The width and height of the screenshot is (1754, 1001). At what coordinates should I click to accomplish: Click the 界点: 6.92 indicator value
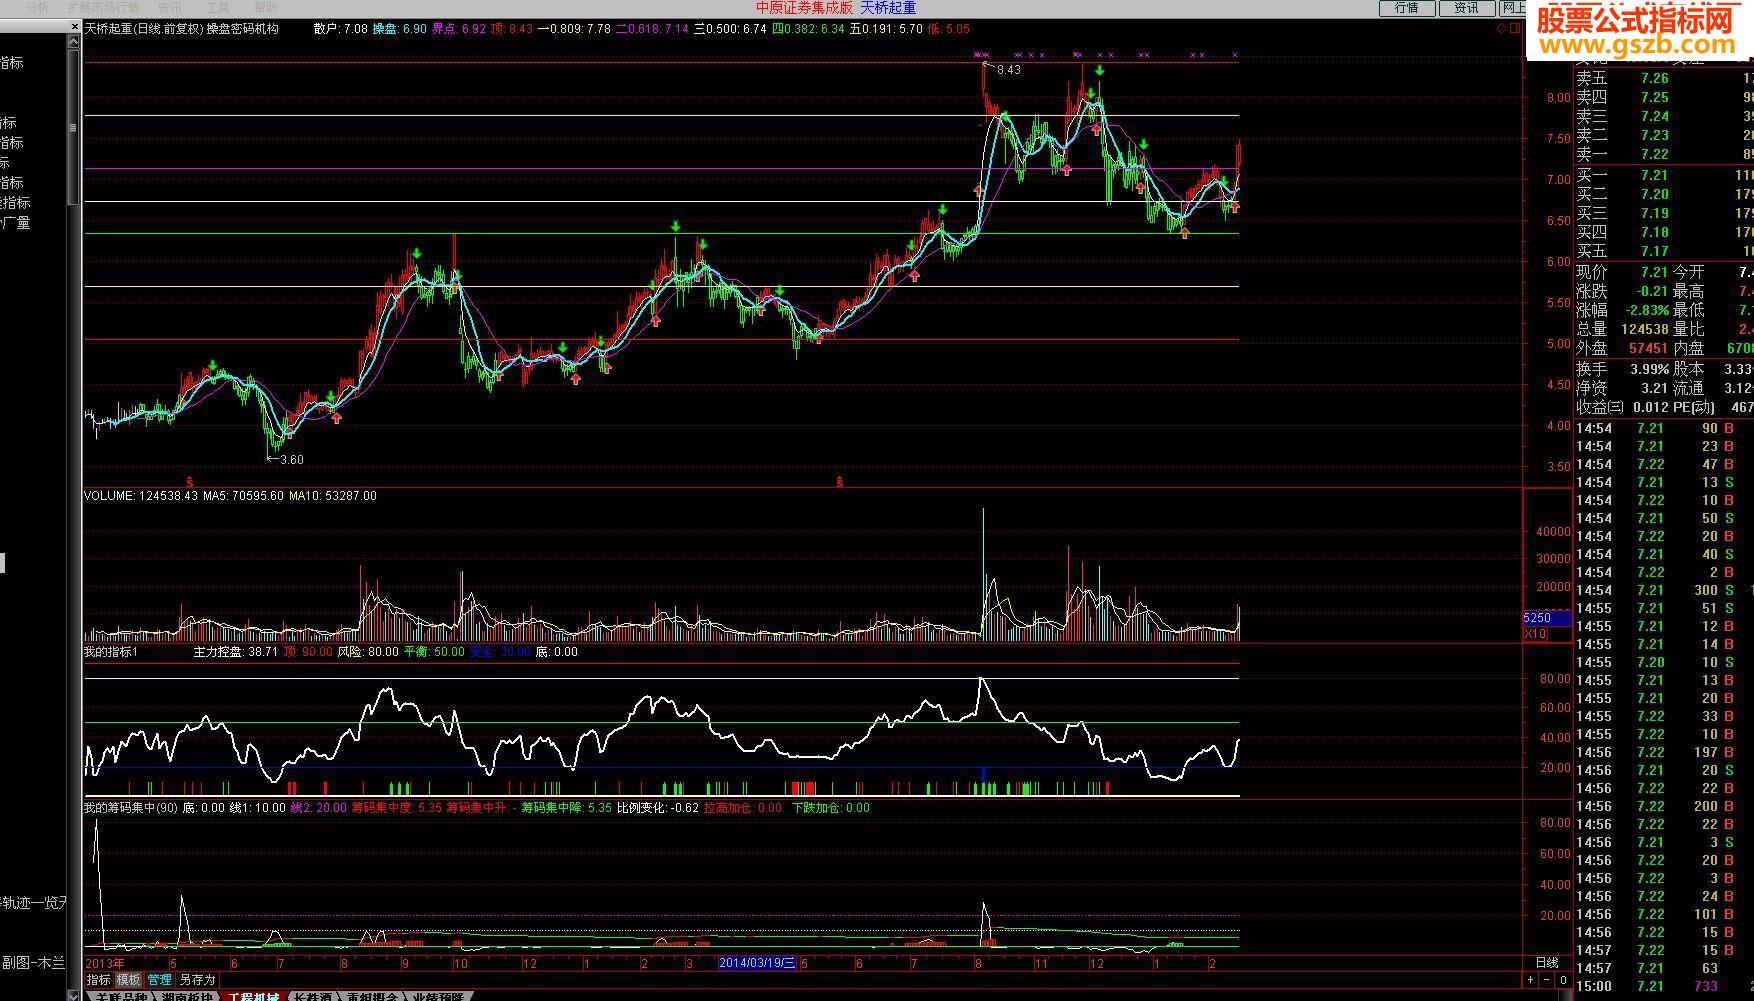(458, 29)
